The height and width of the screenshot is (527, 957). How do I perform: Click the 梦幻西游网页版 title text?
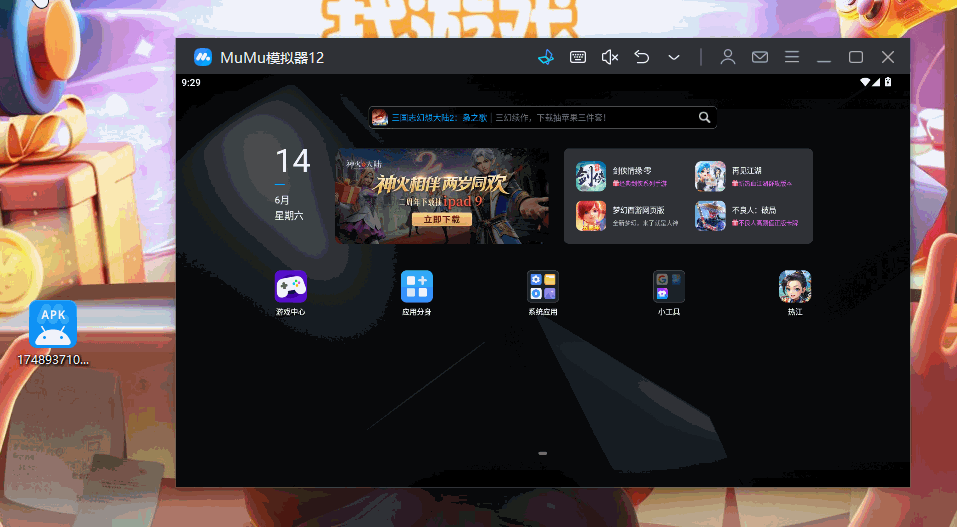click(x=639, y=210)
